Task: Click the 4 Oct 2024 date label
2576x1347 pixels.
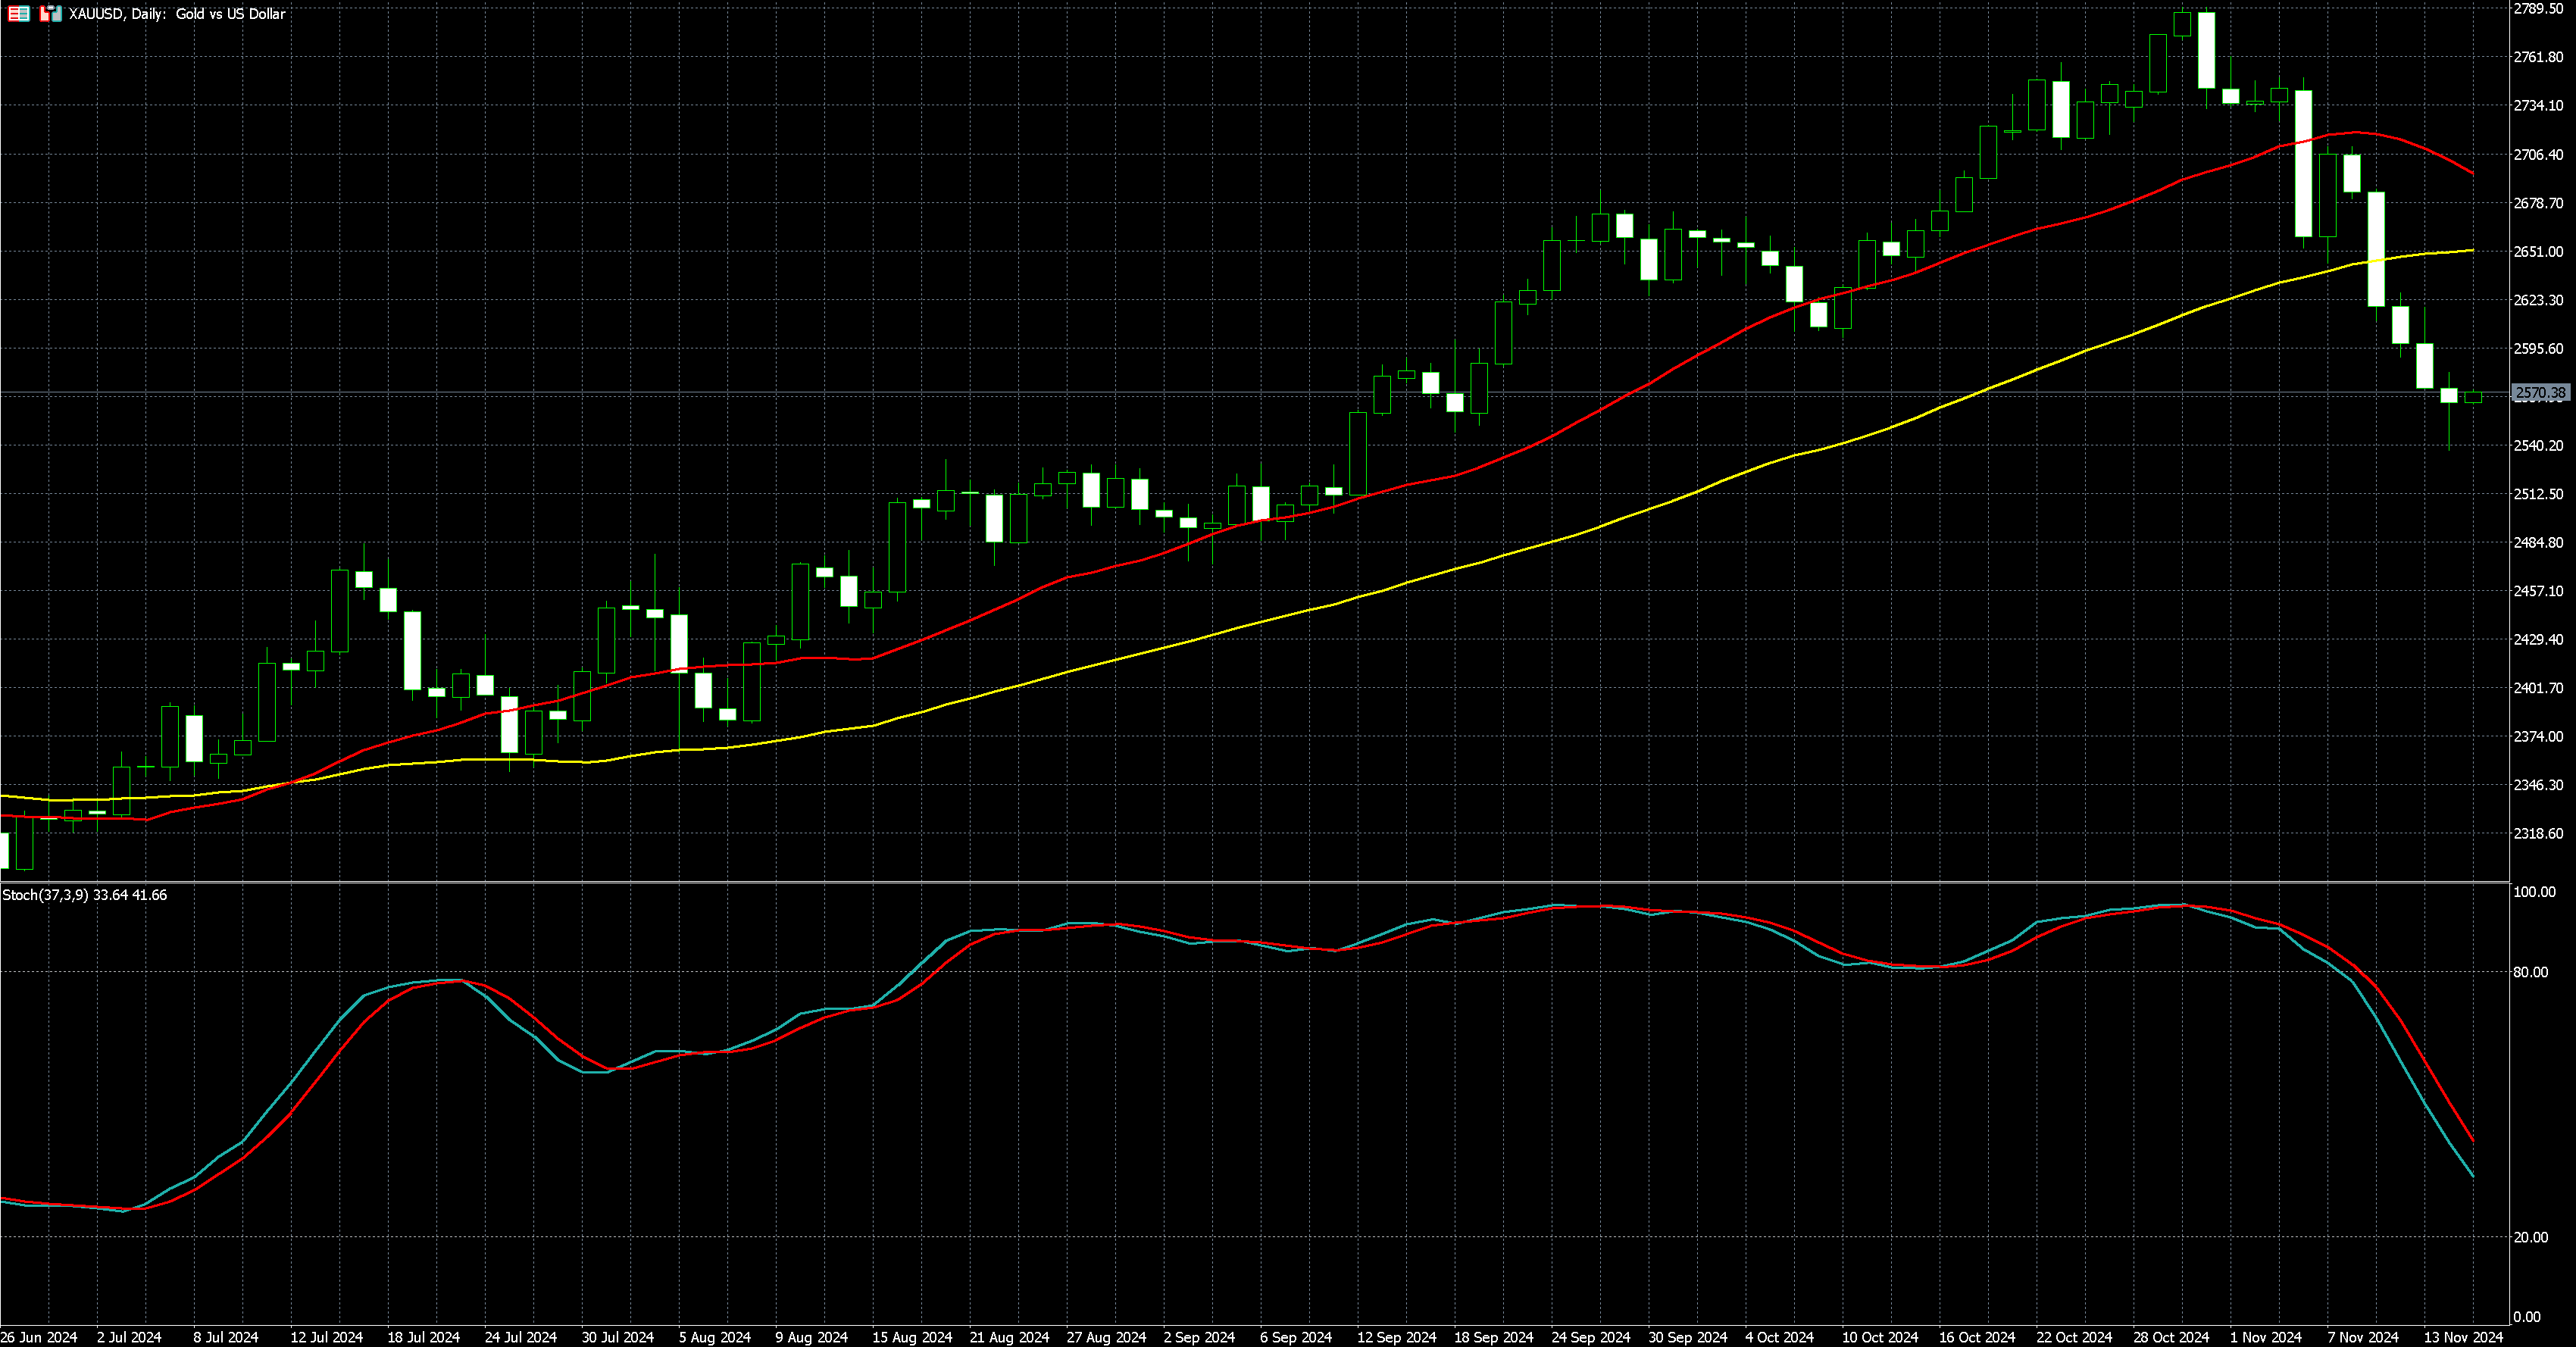Action: coord(1779,1337)
